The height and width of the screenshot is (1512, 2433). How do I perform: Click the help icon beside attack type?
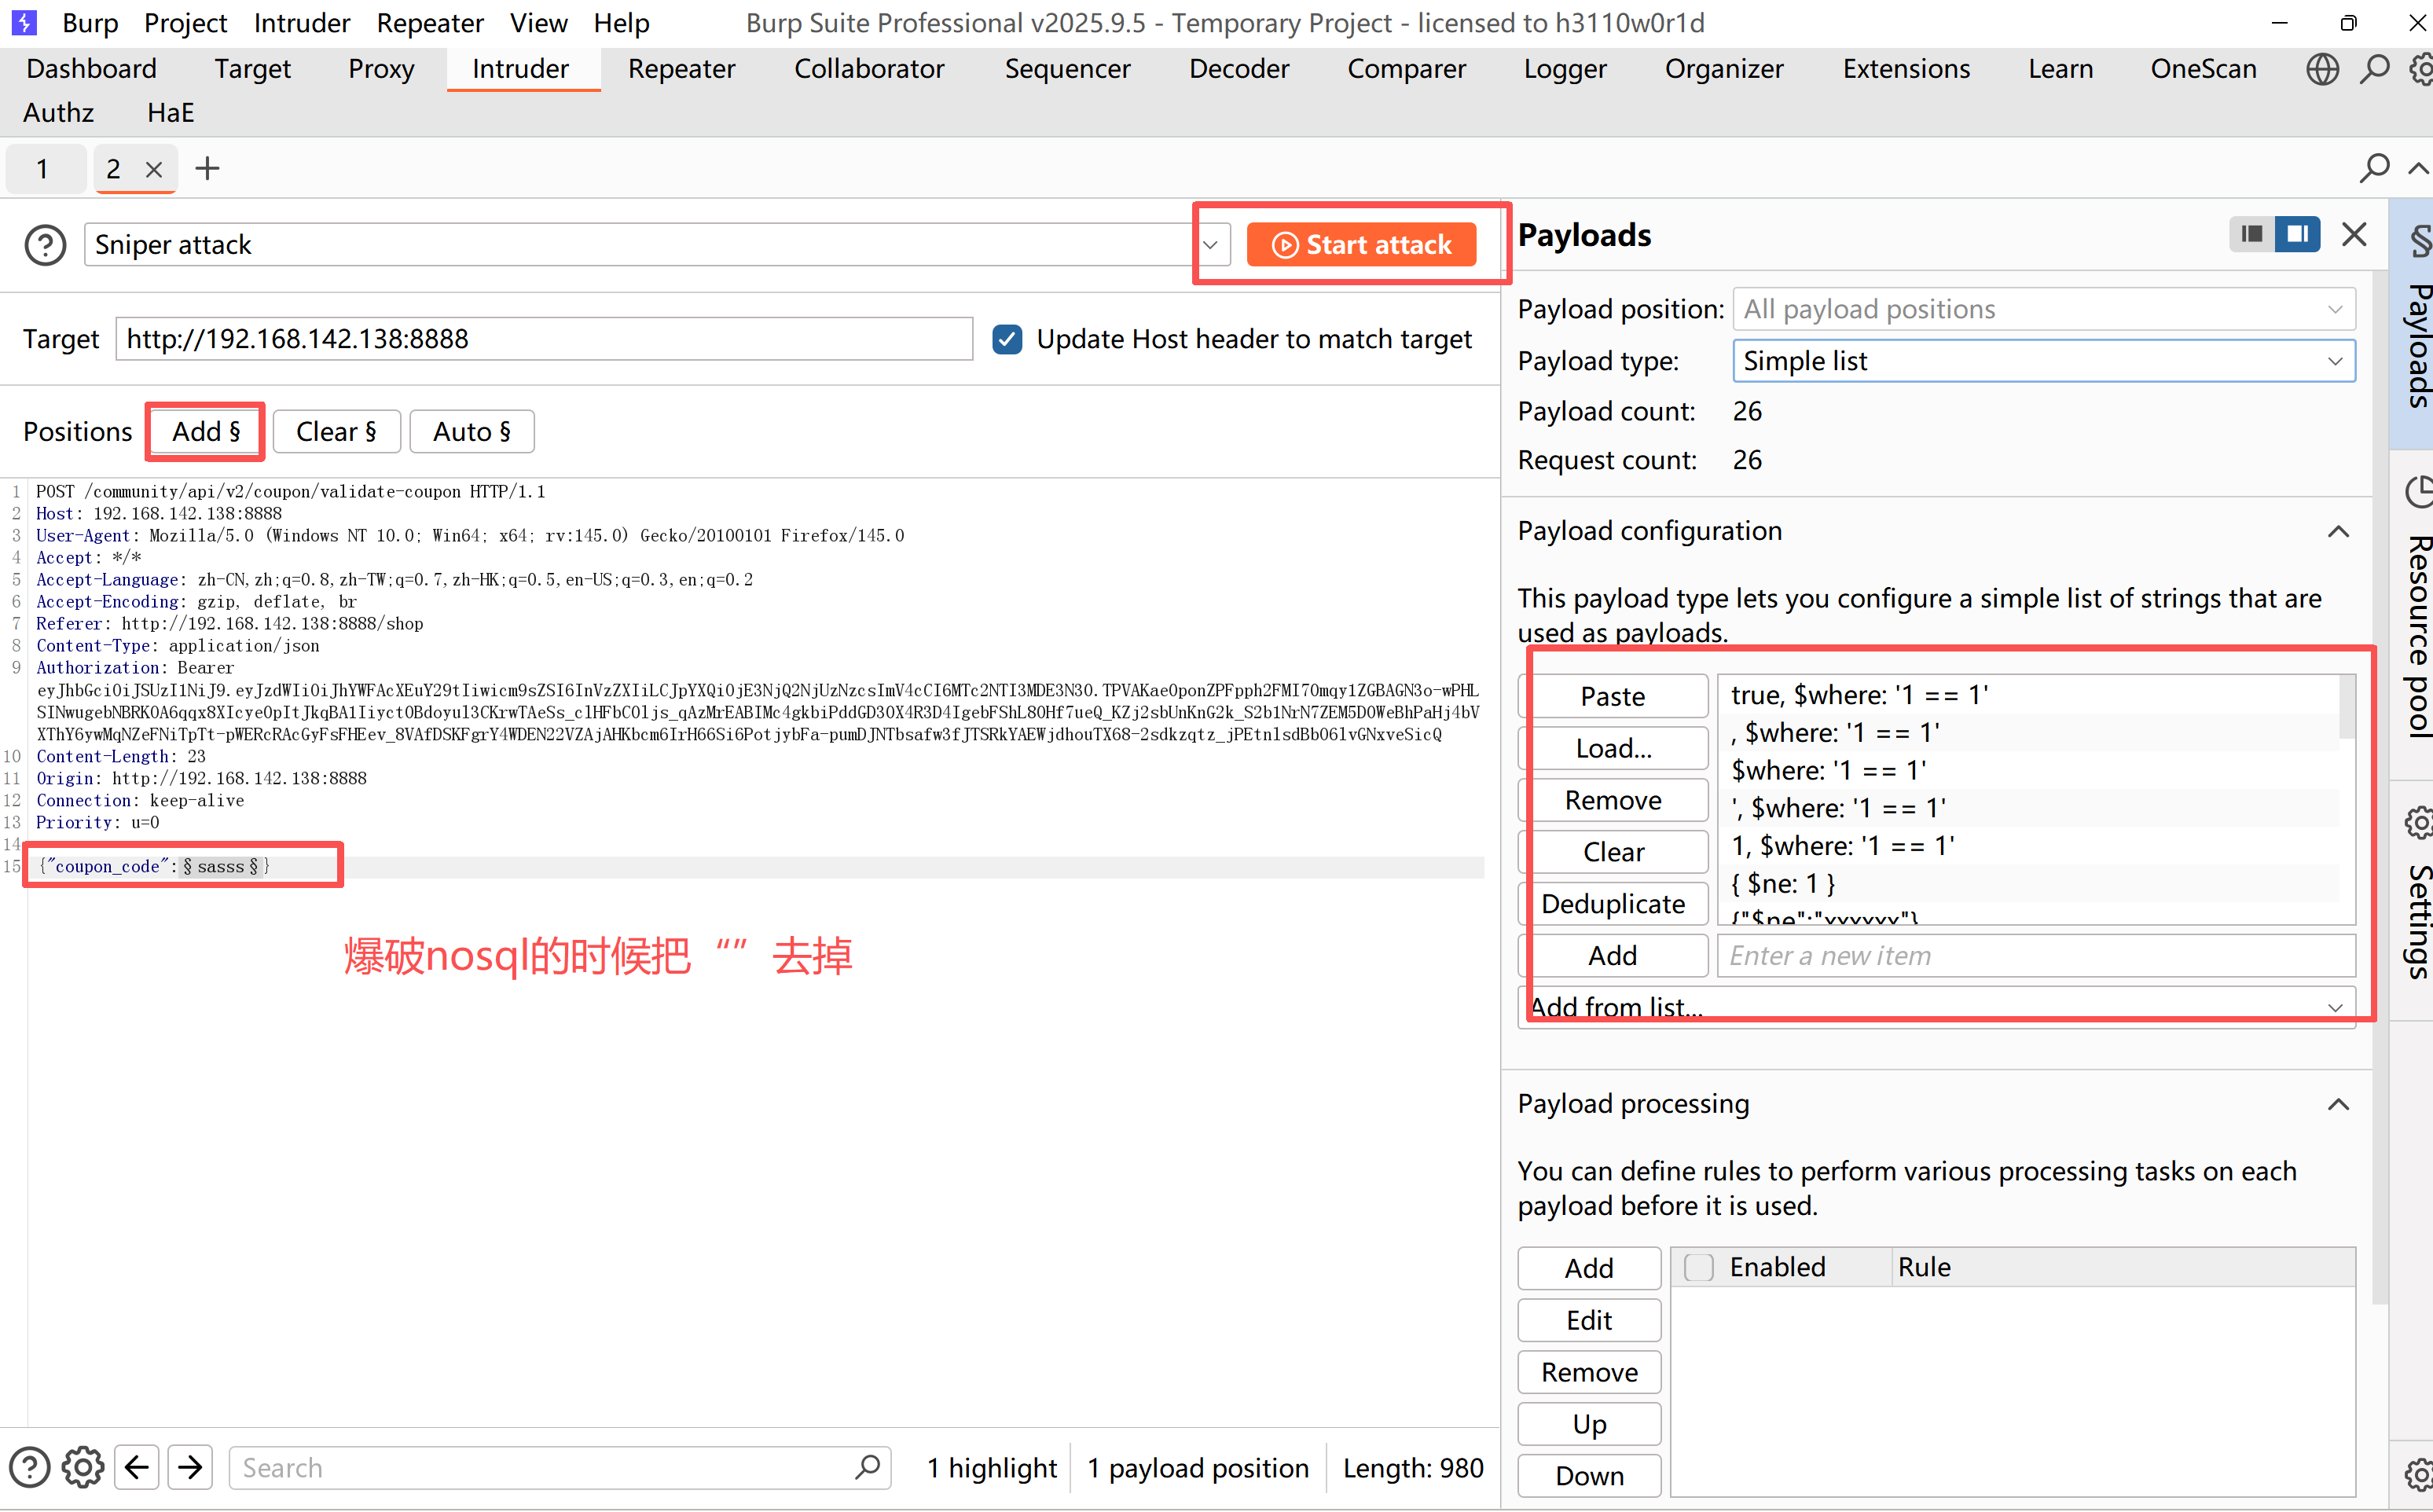coord(45,245)
